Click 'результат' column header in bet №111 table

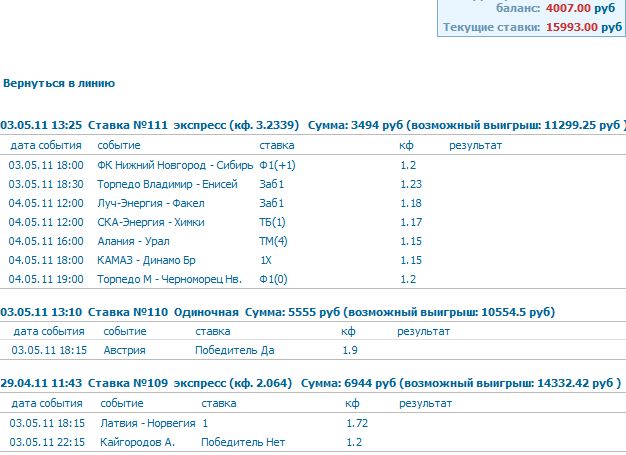pyautogui.click(x=474, y=146)
